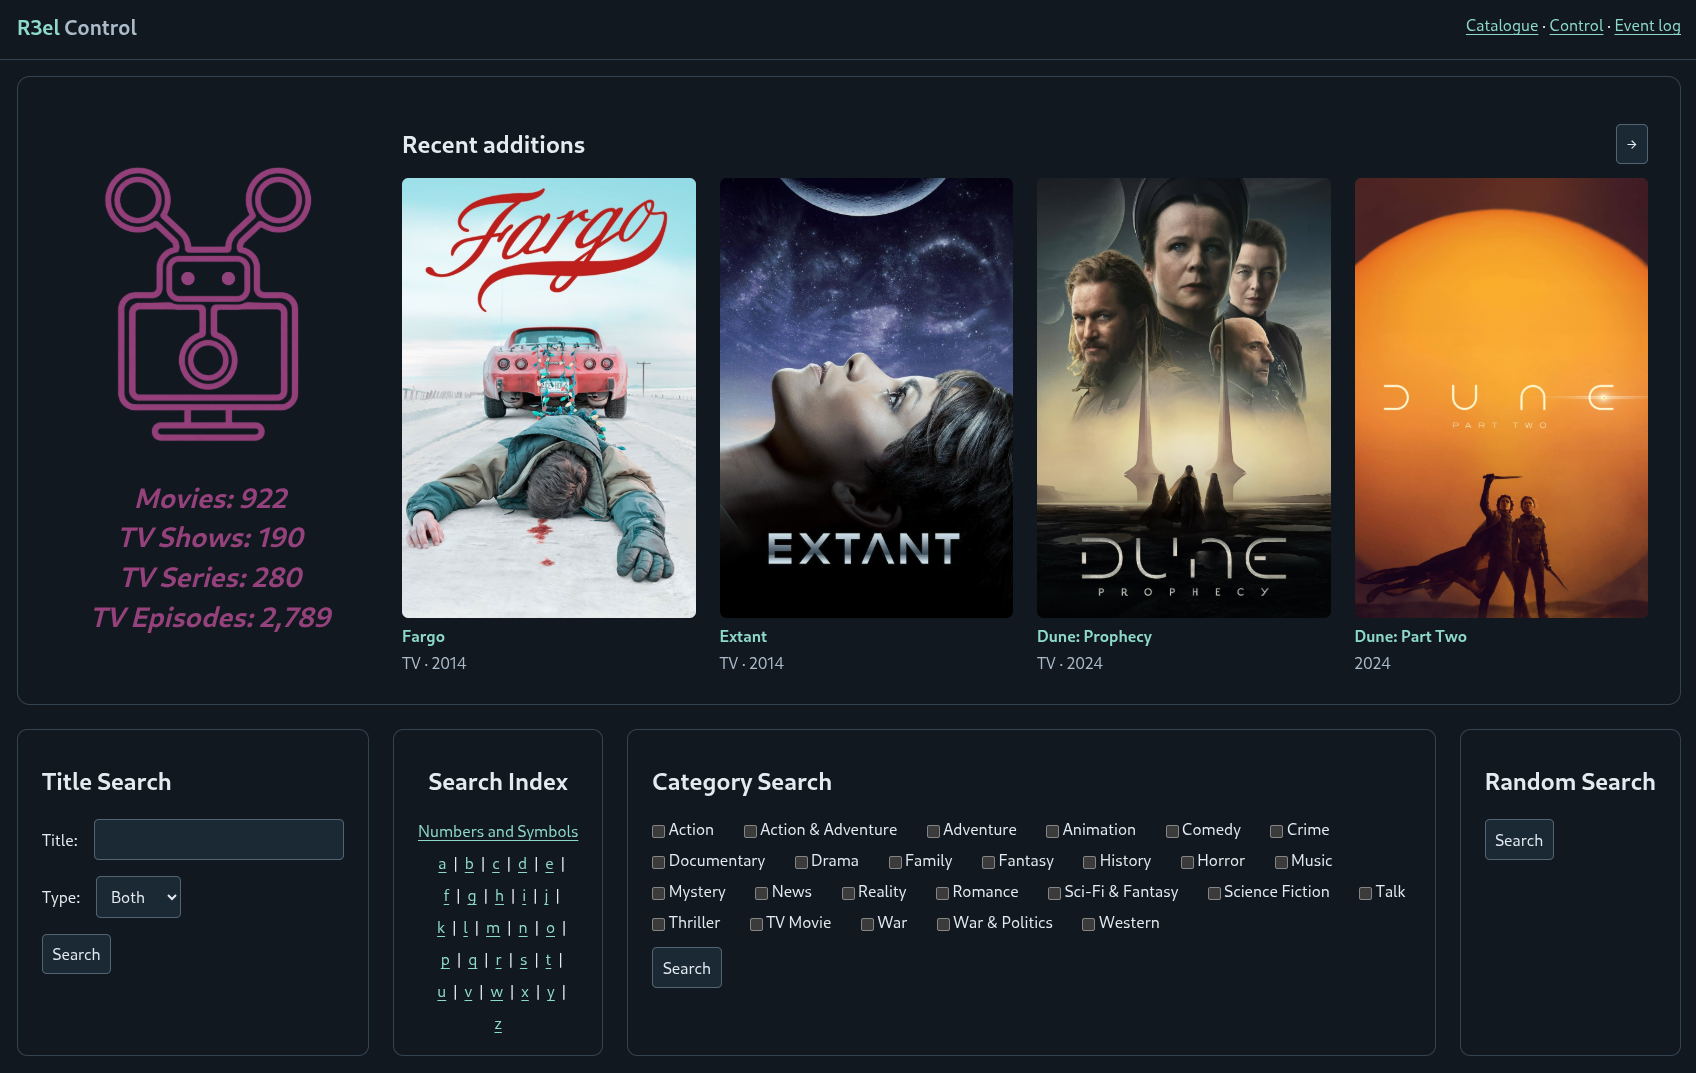Screen dimensions: 1696x1073
Task: Tick the TV Movie category checkbox
Action: [x=756, y=924]
